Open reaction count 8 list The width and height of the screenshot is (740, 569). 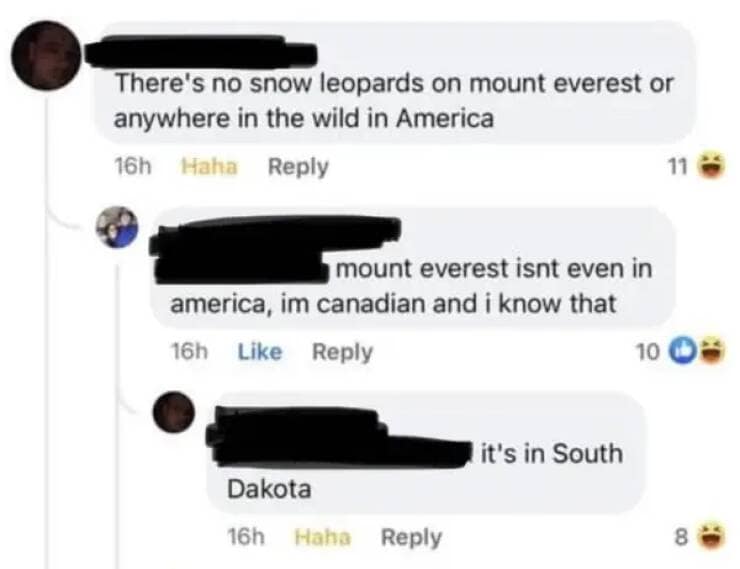[x=681, y=537]
